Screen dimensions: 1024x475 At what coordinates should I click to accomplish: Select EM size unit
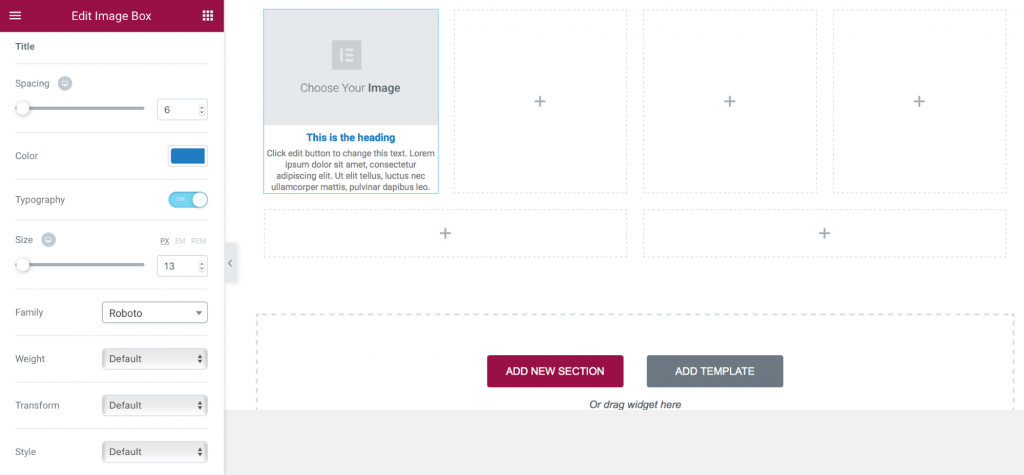180,241
